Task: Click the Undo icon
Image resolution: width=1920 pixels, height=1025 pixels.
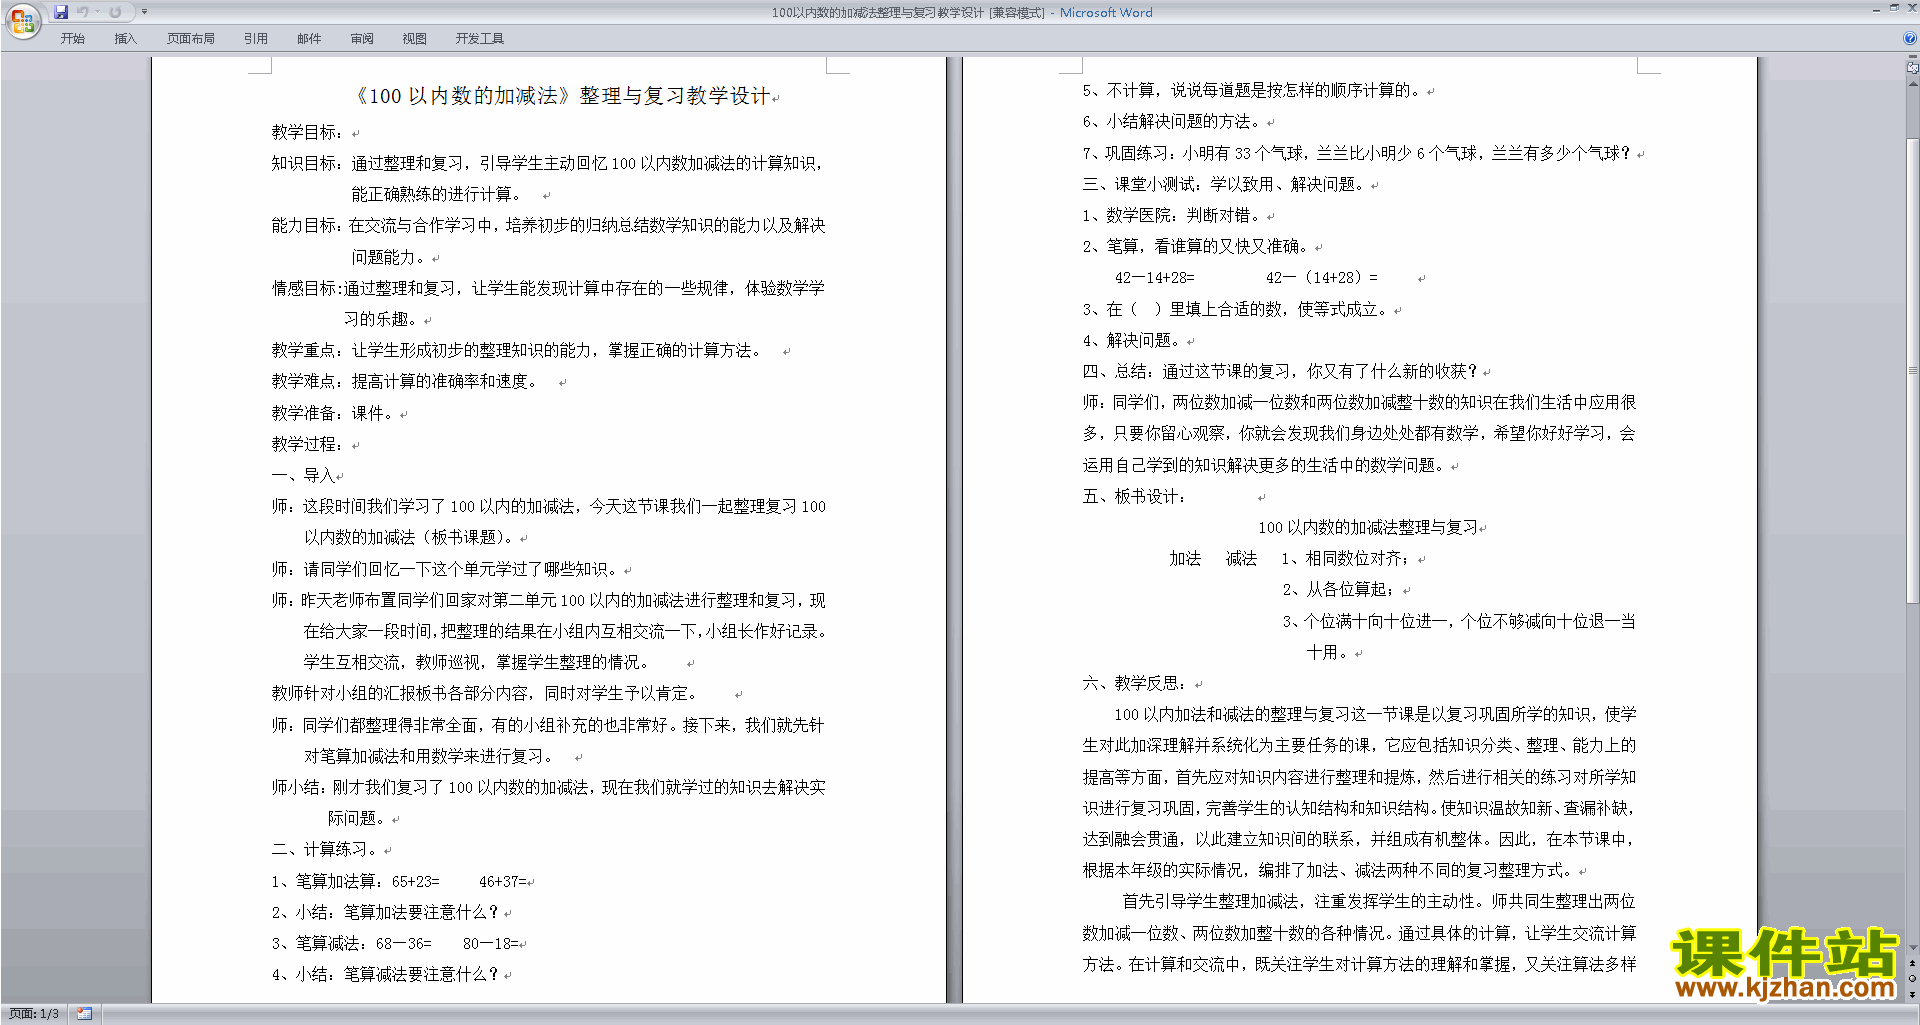Action: 84,12
